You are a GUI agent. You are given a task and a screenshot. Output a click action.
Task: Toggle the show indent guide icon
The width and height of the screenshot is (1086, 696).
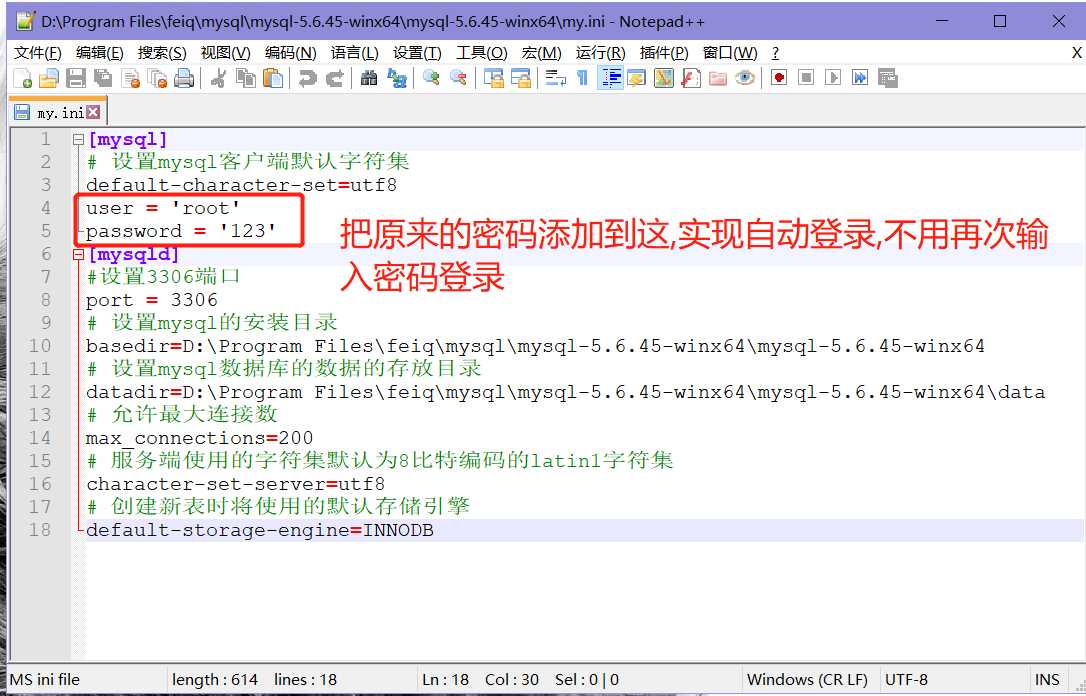610,78
